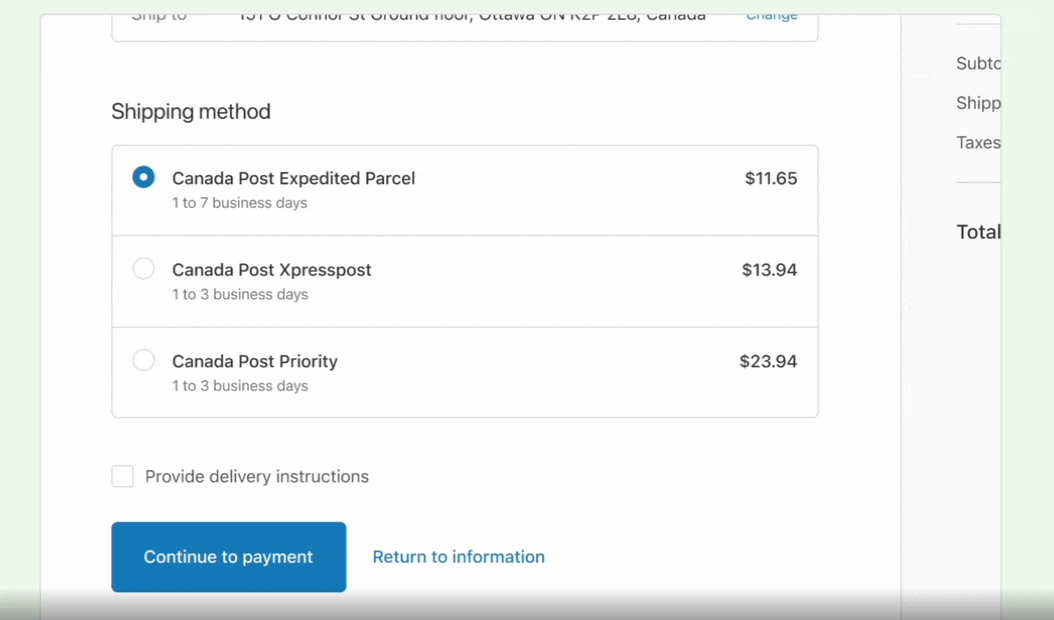Pick the Canada Post Priority radio option

[x=143, y=360]
